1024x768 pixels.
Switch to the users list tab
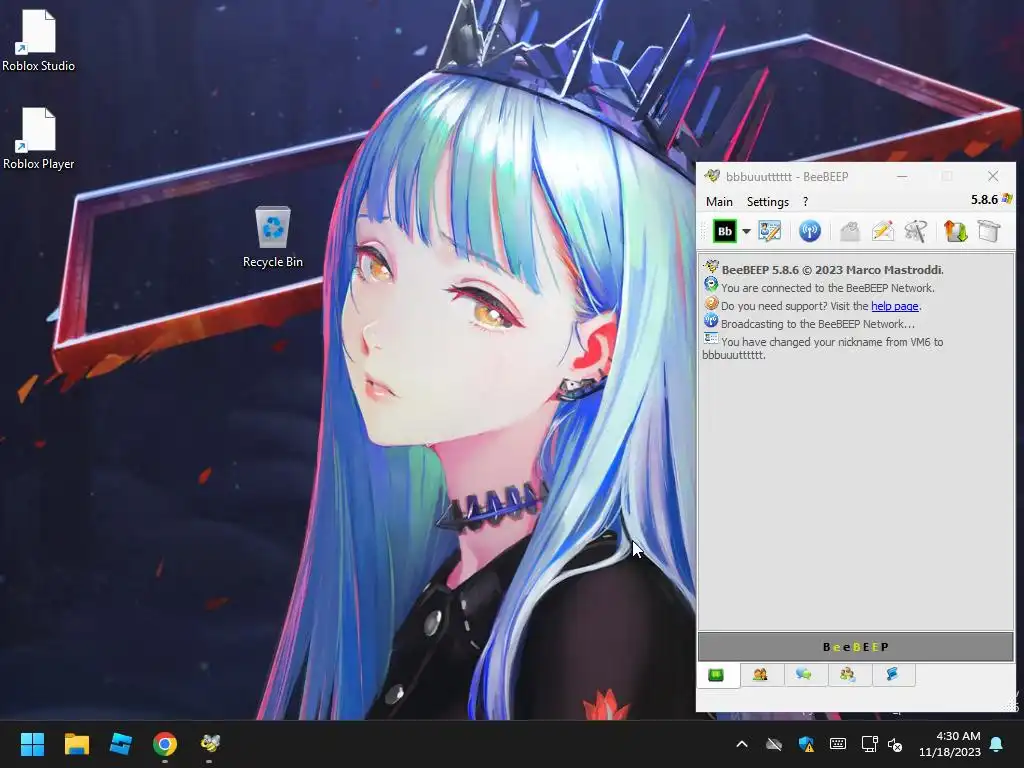[760, 675]
